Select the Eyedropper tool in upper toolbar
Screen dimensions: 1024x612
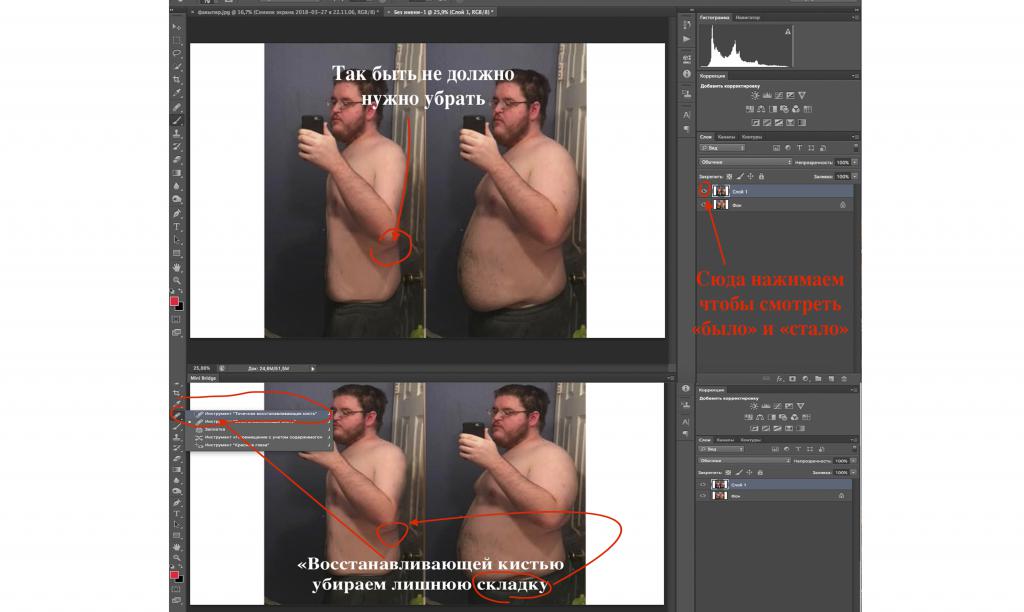point(177,93)
